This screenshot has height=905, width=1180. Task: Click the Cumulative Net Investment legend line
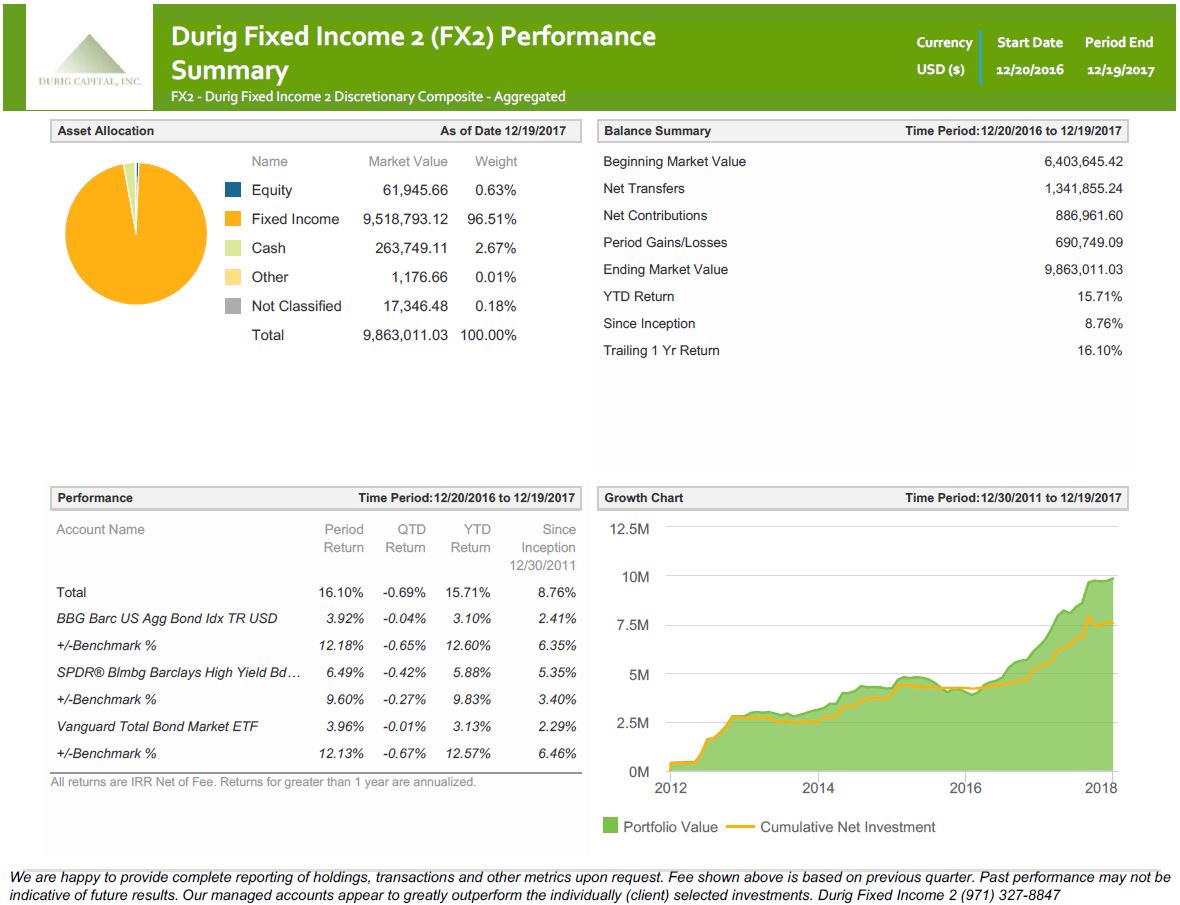pos(740,827)
